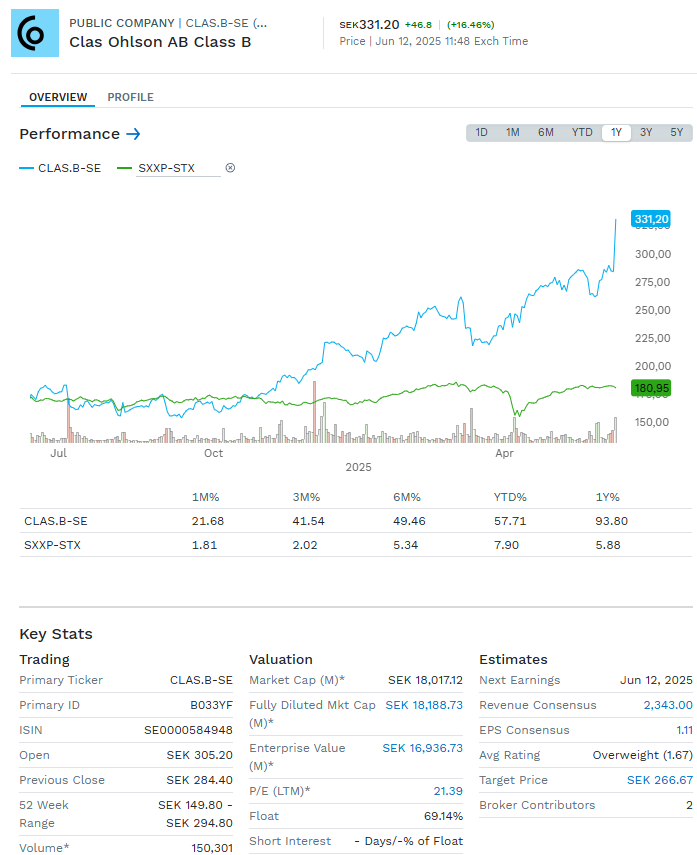The height and width of the screenshot is (855, 697).
Task: Click the Open price SEK 305.20
Action: pos(200,755)
